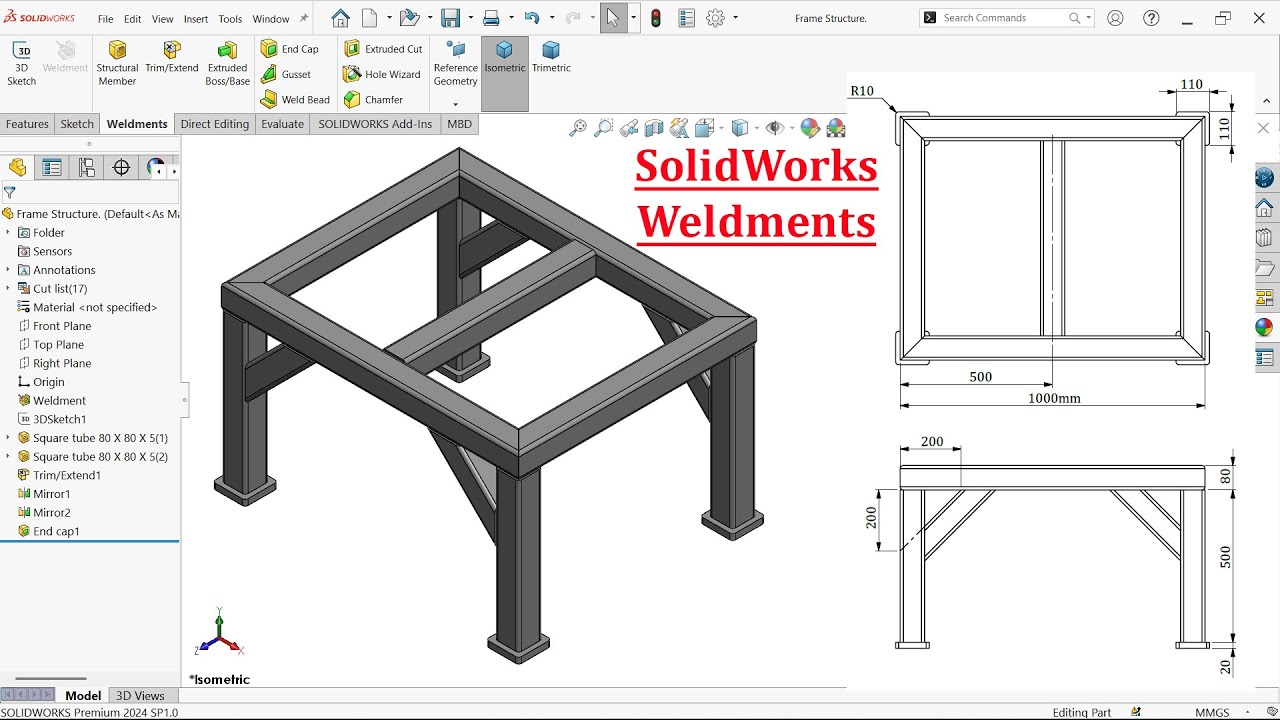Undo the last action
Viewport: 1280px width, 720px height.
click(532, 18)
